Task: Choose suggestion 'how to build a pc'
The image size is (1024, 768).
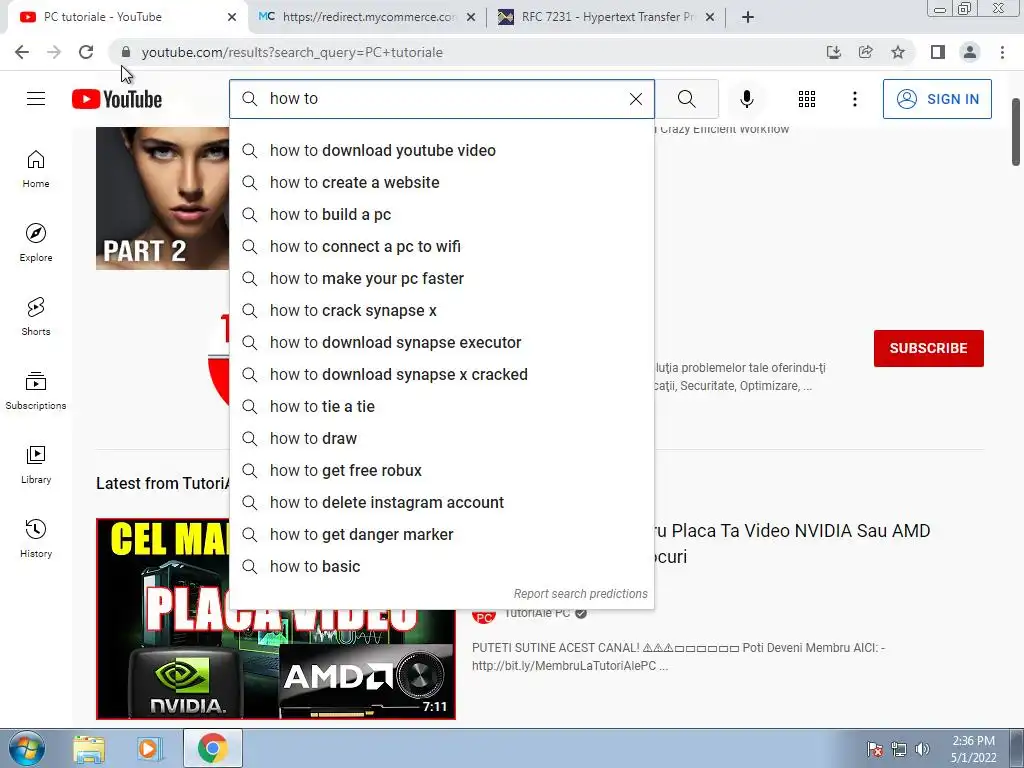Action: click(441, 214)
